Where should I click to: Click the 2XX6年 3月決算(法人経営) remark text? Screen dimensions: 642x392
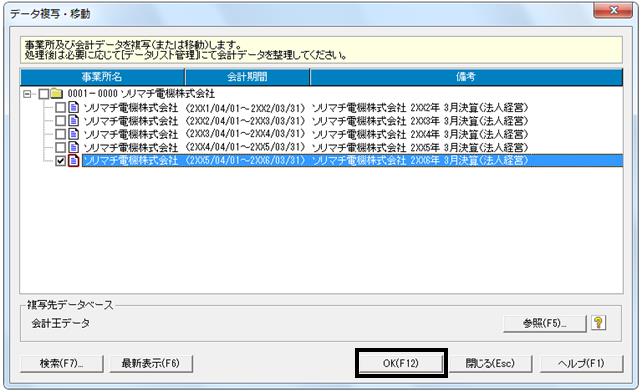click(x=470, y=160)
